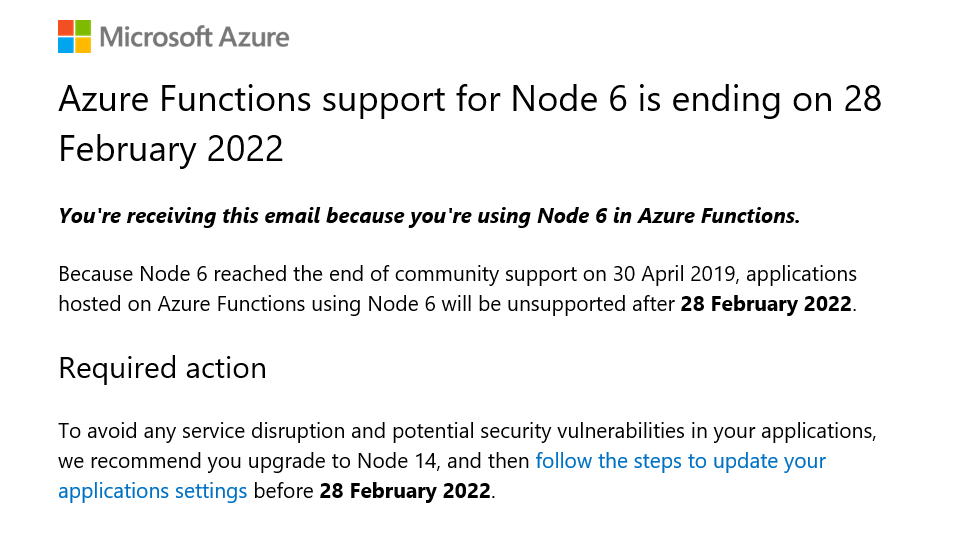958x533 pixels.
Task: Click the bold '28 February 2022' after 'unsupported after'
Action: tap(766, 304)
